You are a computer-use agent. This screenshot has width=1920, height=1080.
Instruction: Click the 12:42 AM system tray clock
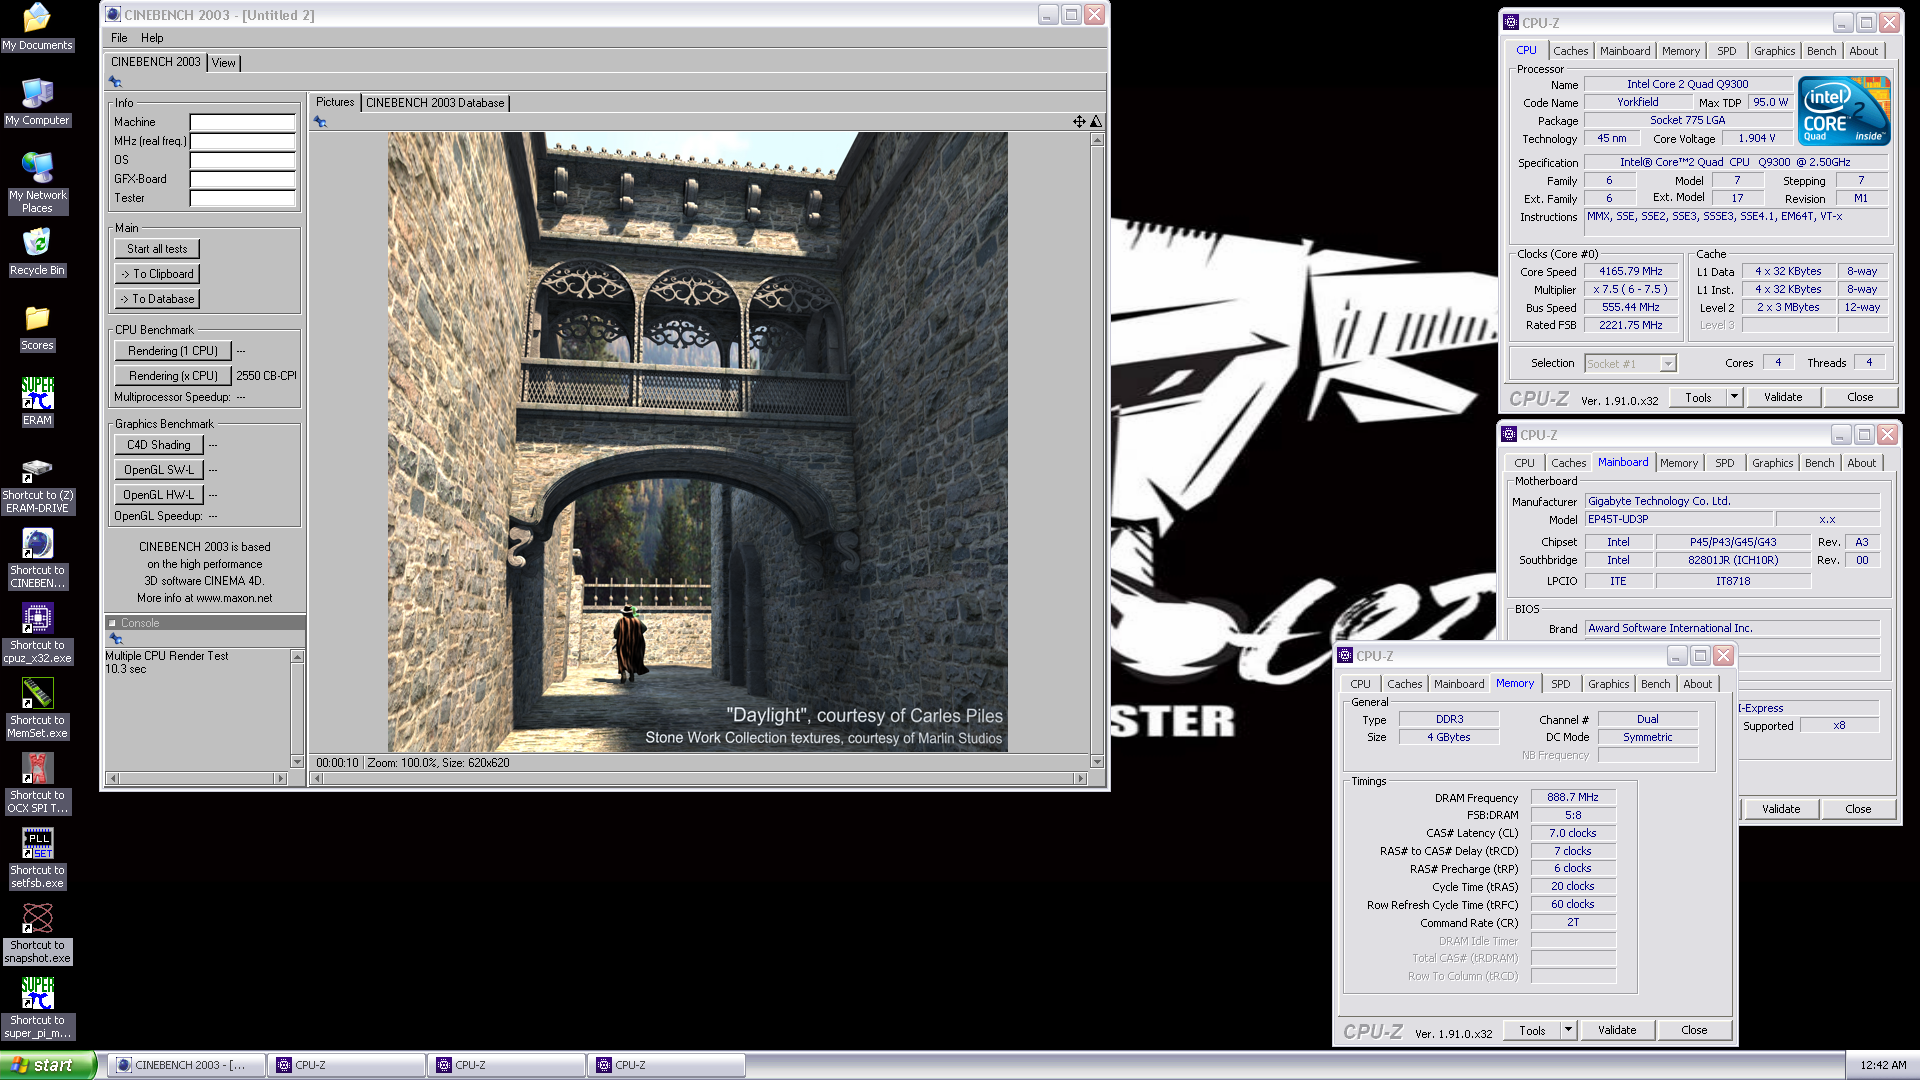coord(1883,1066)
